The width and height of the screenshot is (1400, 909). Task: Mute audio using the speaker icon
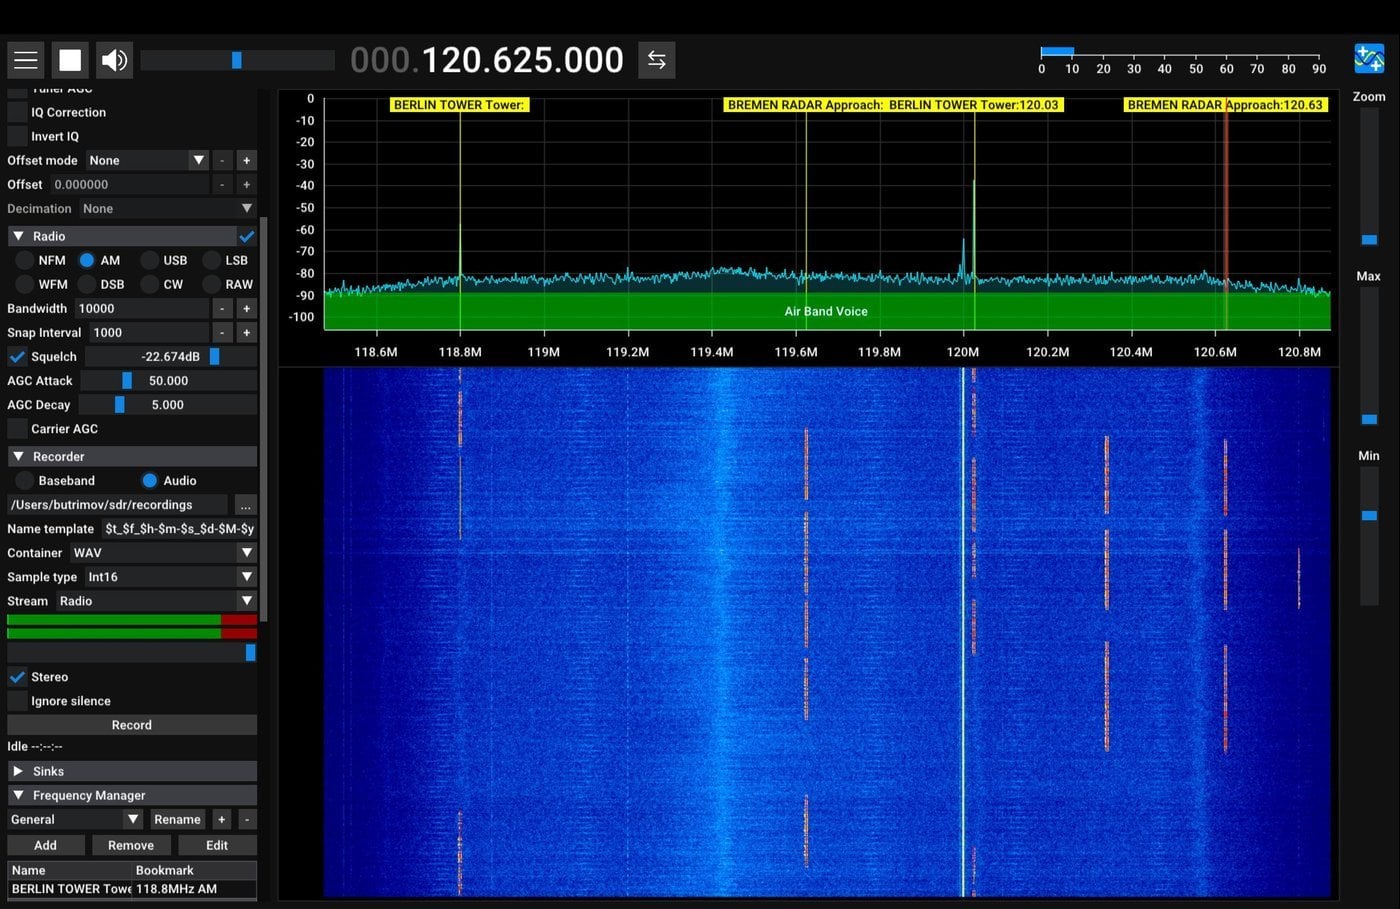point(114,59)
